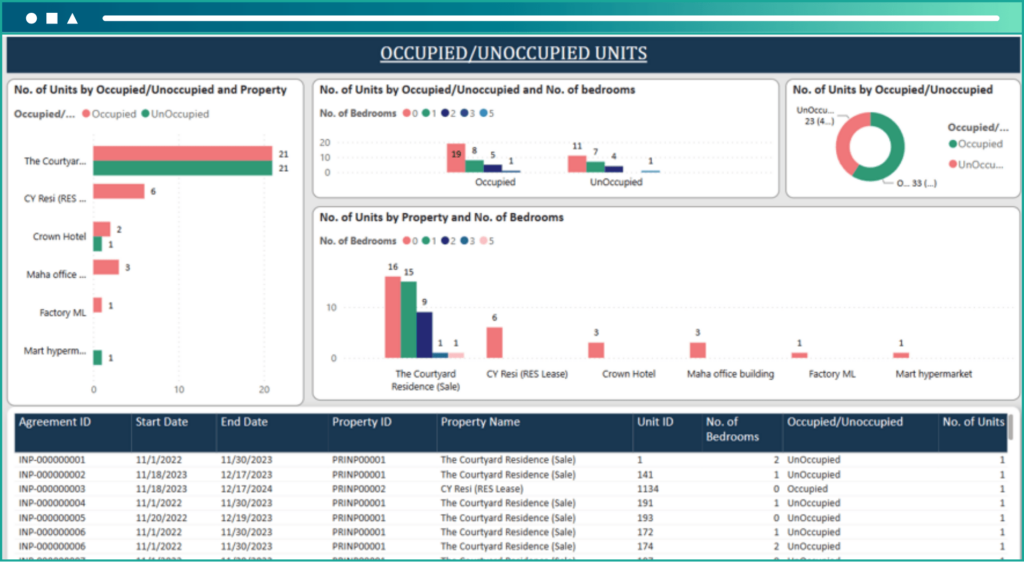The image size is (1024, 562).
Task: Click the UnOccupied legend marker in property chart
Action: point(145,114)
